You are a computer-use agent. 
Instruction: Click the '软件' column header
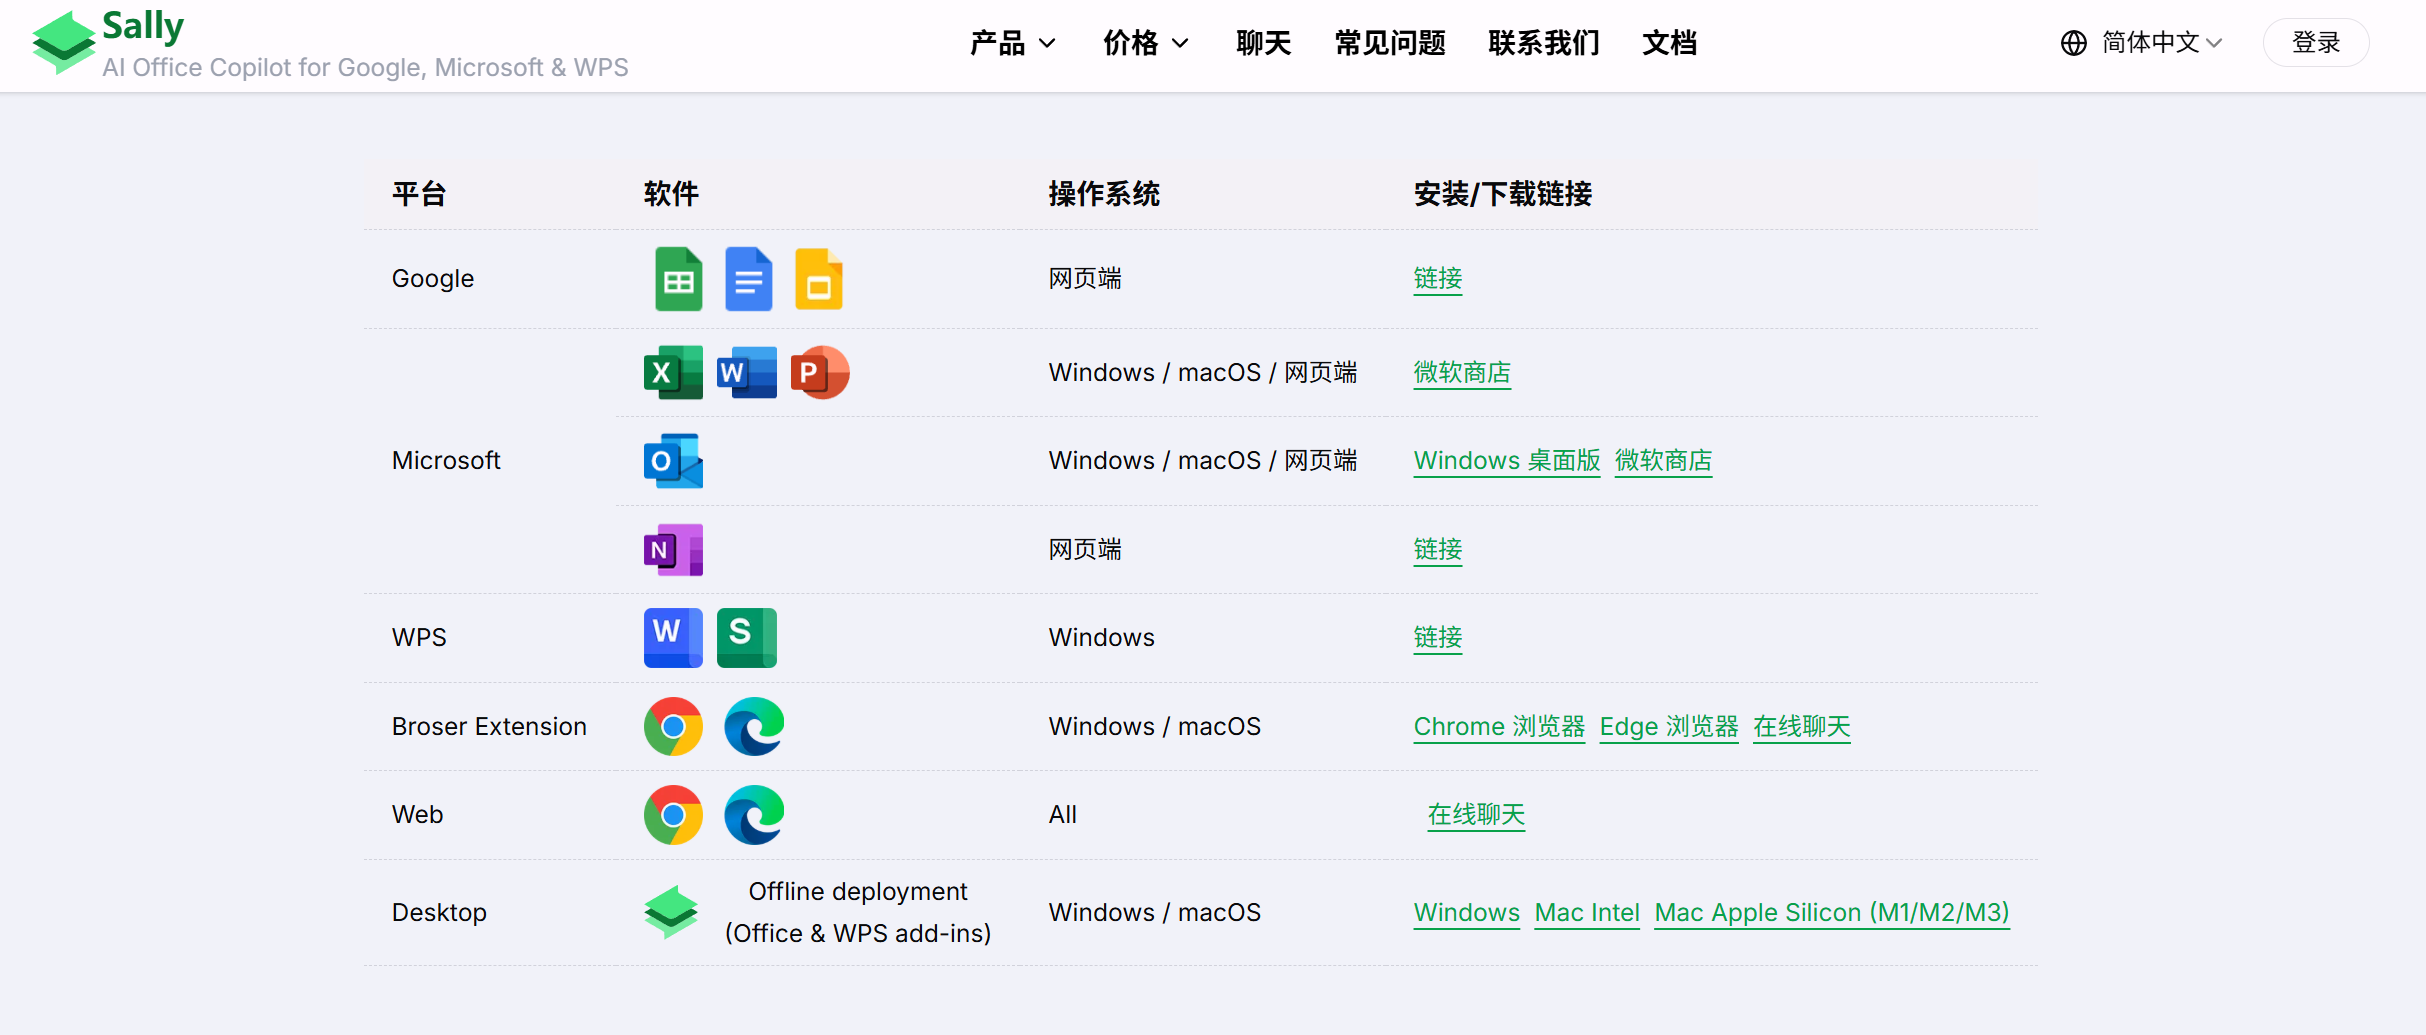pyautogui.click(x=671, y=194)
